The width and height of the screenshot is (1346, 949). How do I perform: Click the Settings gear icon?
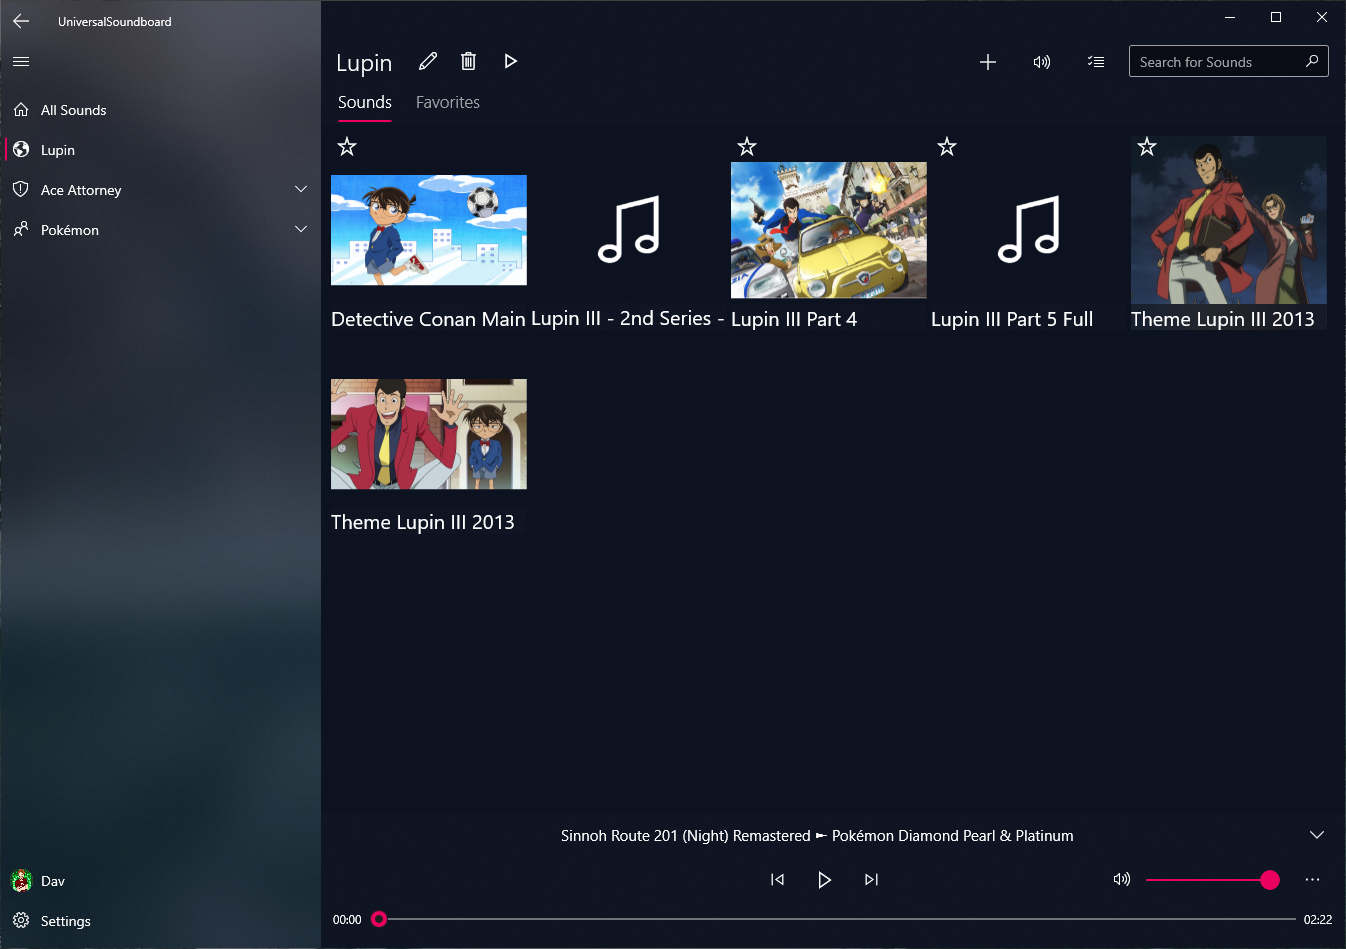click(21, 921)
